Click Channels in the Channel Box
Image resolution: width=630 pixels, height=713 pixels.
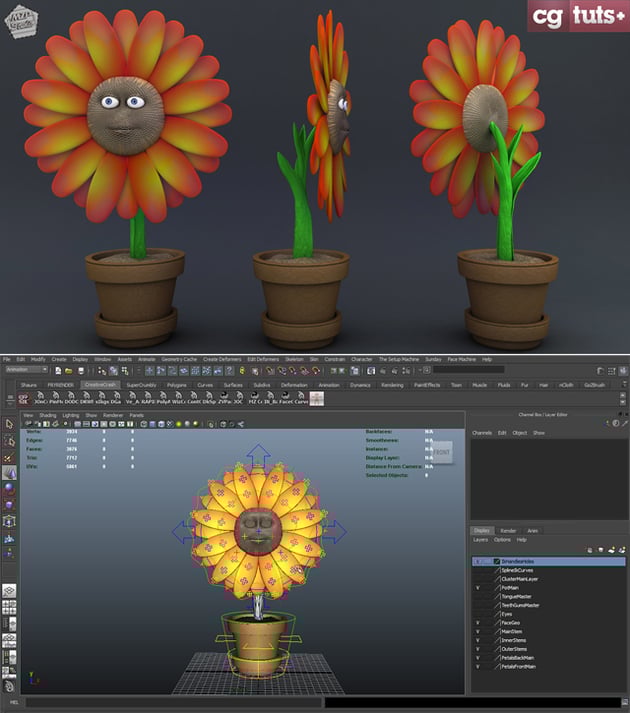482,433
